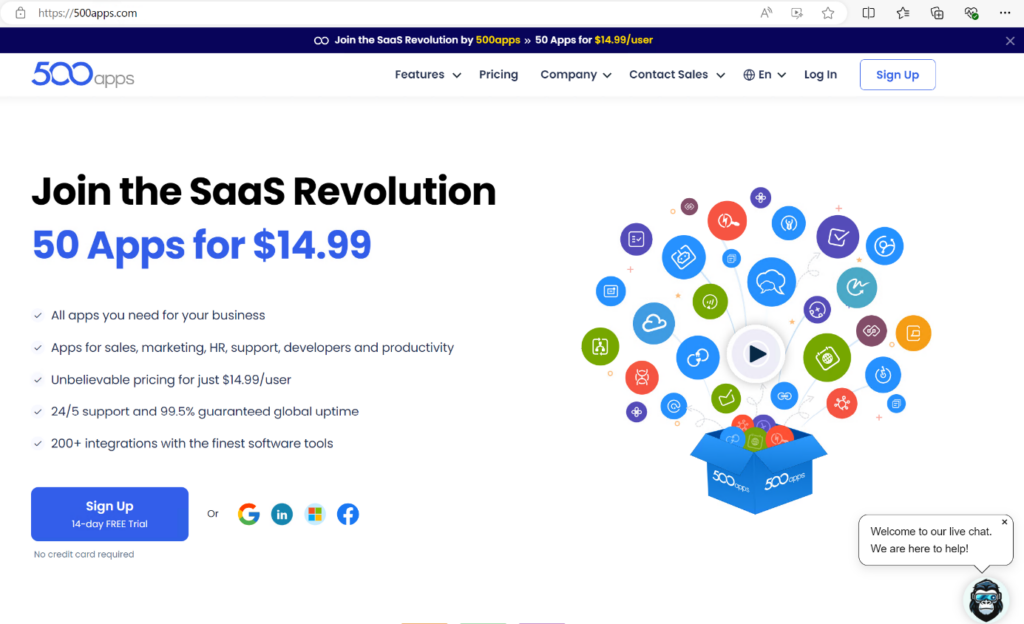Screen dimensions: 1024x624
Task: Click the orange app icon at the right edge
Action: [913, 333]
